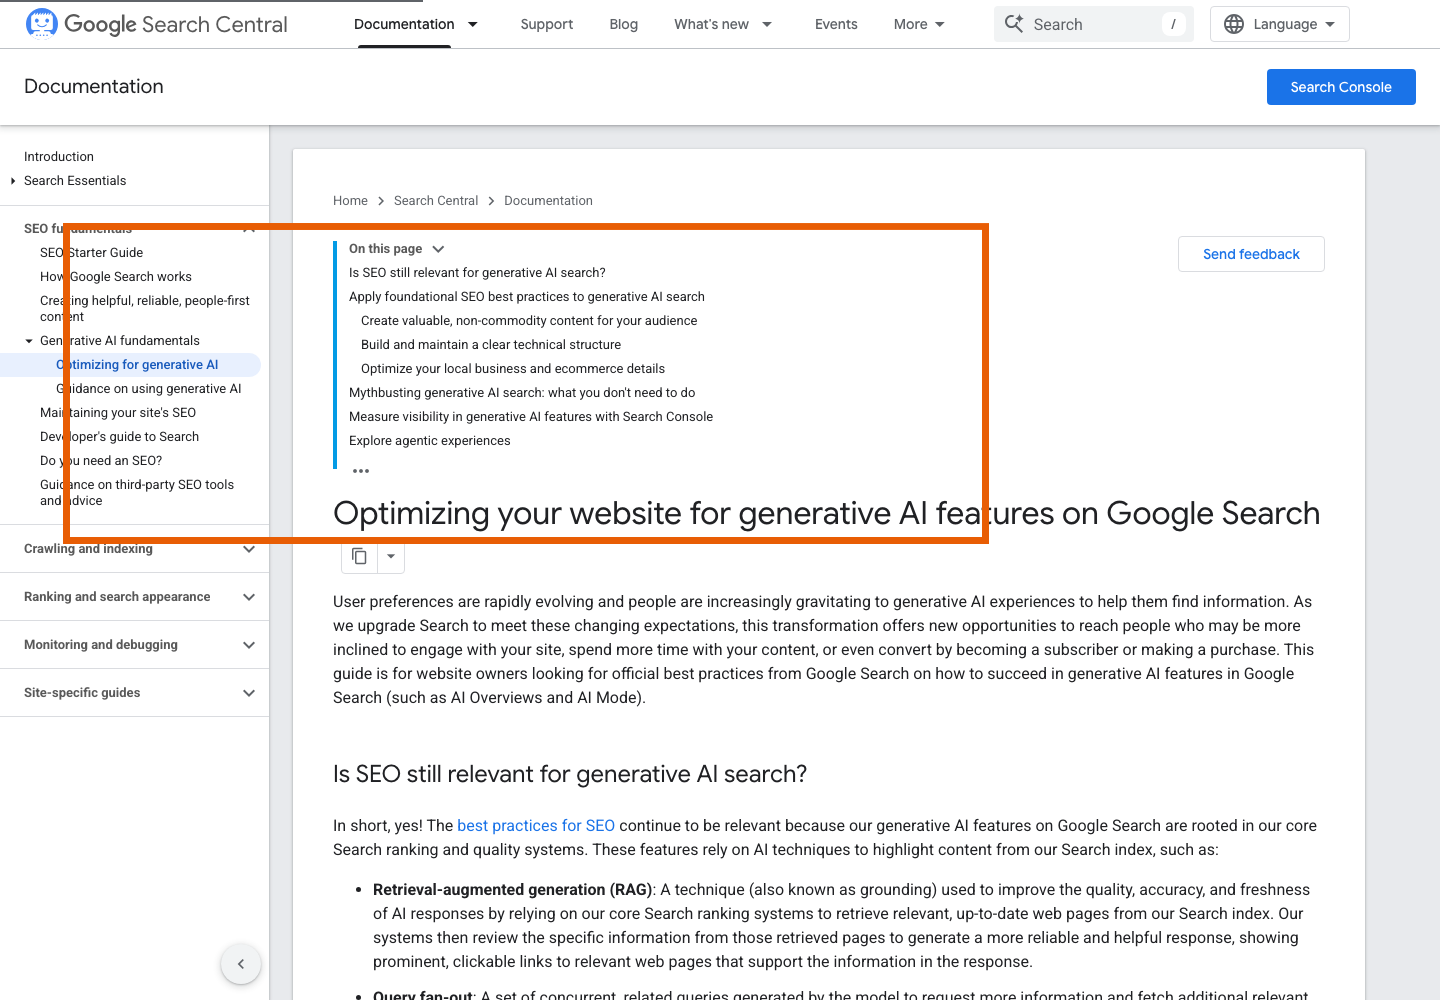Jump to Build and maintain technical structure
The height and width of the screenshot is (1000, 1440).
[x=491, y=345]
